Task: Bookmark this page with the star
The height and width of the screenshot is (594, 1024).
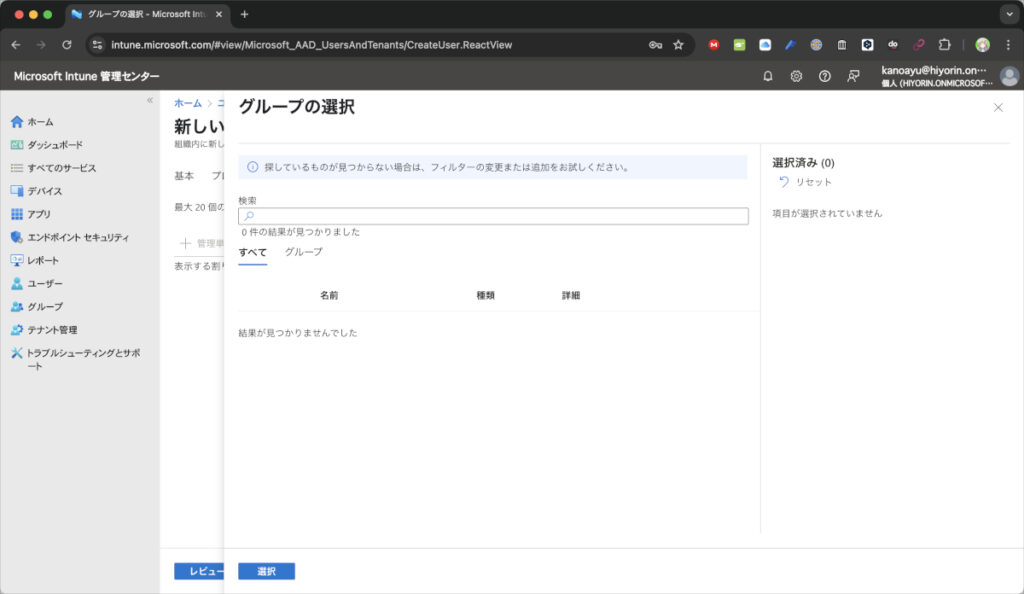Action: (x=679, y=45)
